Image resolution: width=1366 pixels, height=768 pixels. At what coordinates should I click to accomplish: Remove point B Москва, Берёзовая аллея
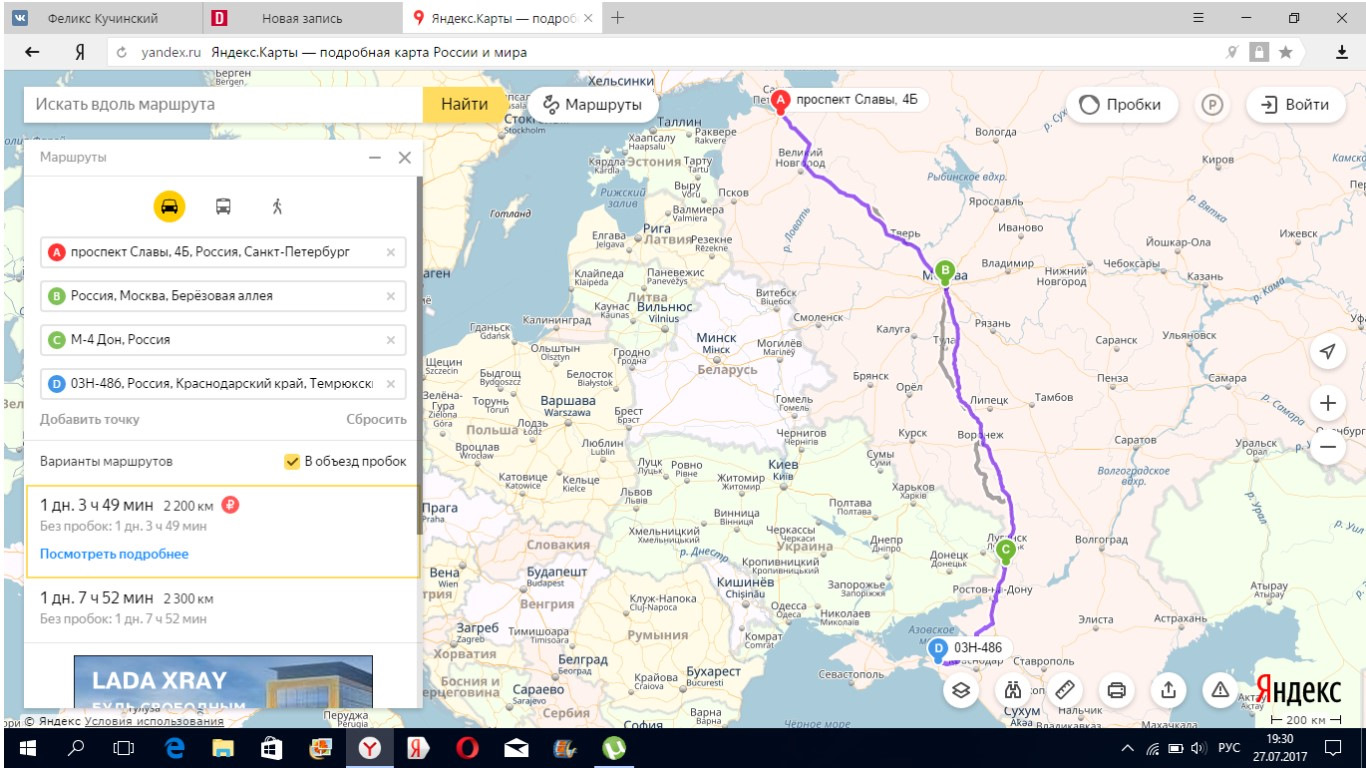[391, 296]
